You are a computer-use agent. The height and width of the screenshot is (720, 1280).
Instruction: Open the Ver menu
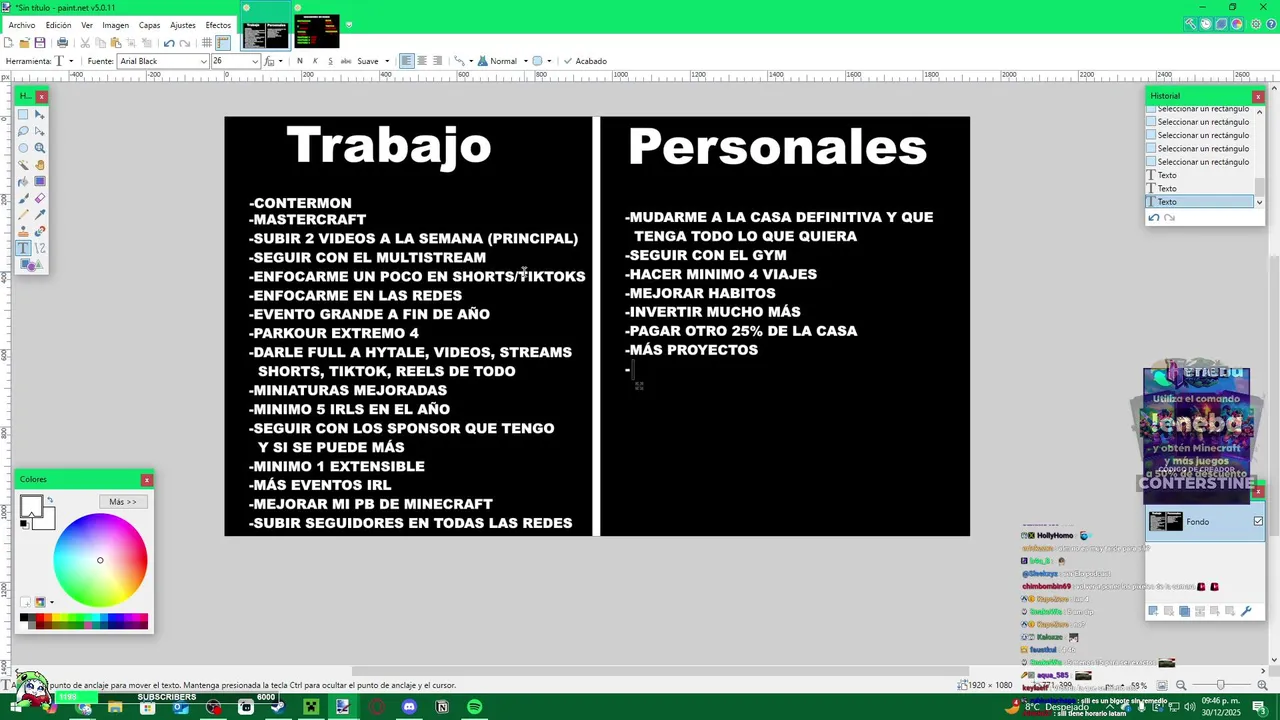[x=87, y=25]
